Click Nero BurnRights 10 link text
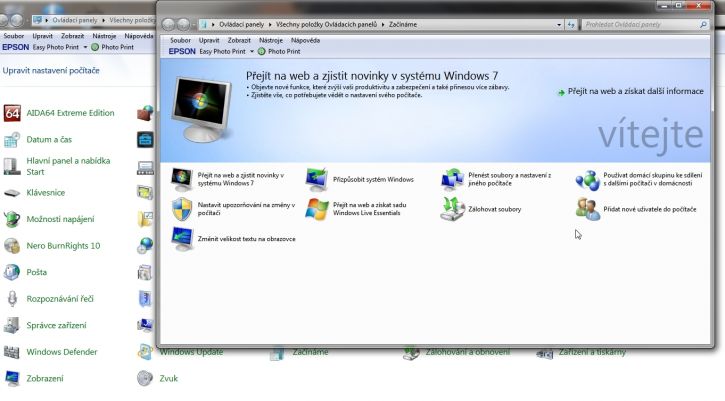This screenshot has height=401, width=725. tap(63, 246)
